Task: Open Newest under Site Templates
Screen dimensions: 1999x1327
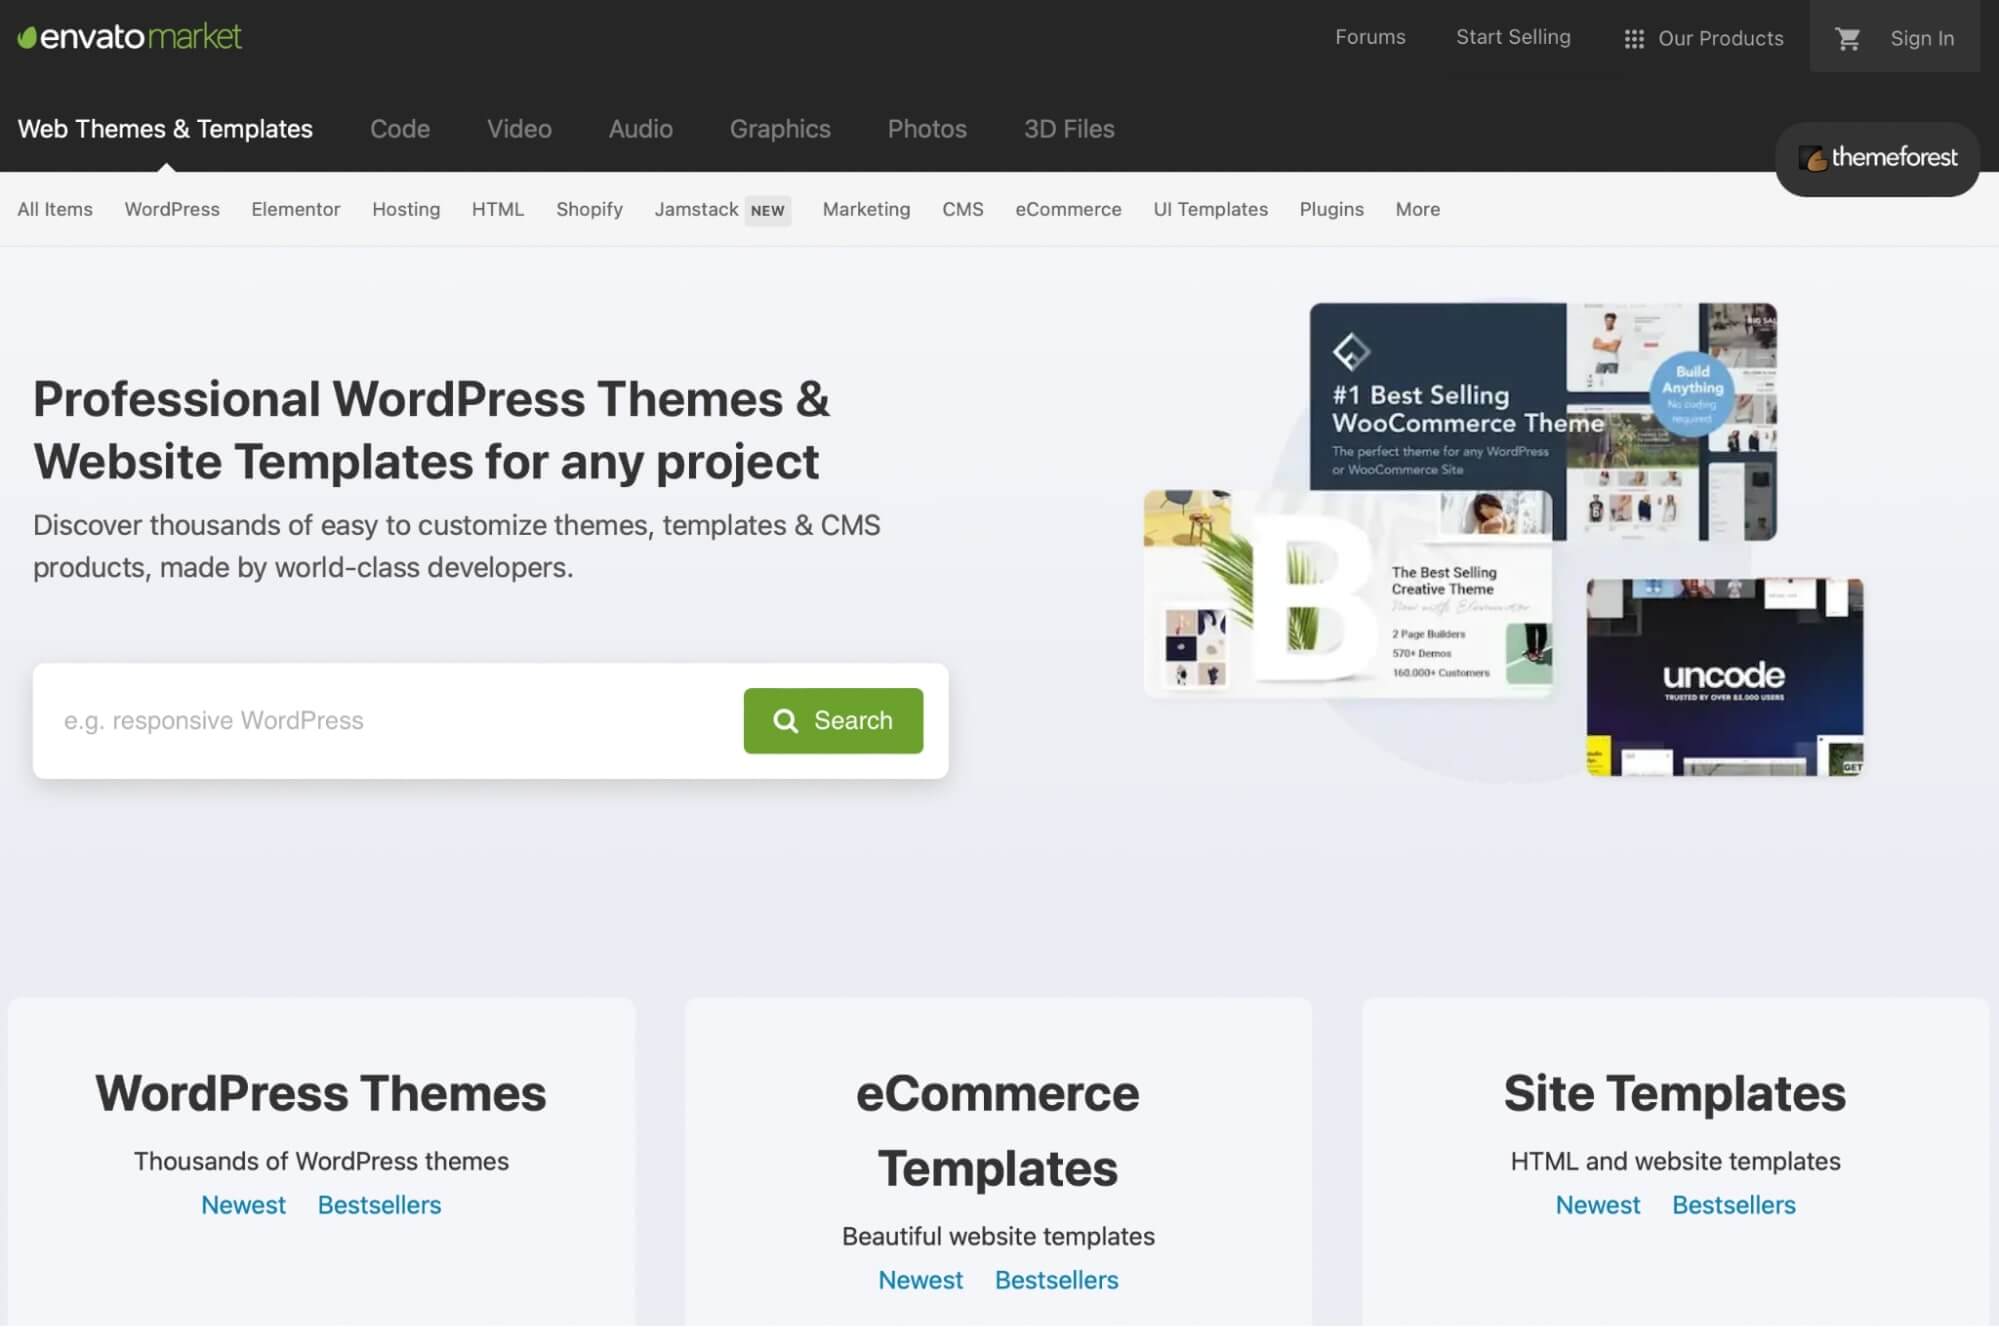Action: pyautogui.click(x=1597, y=1205)
